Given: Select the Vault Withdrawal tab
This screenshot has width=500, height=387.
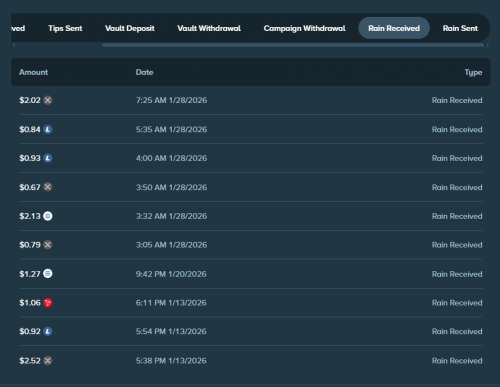Looking at the screenshot, I should [x=209, y=28].
